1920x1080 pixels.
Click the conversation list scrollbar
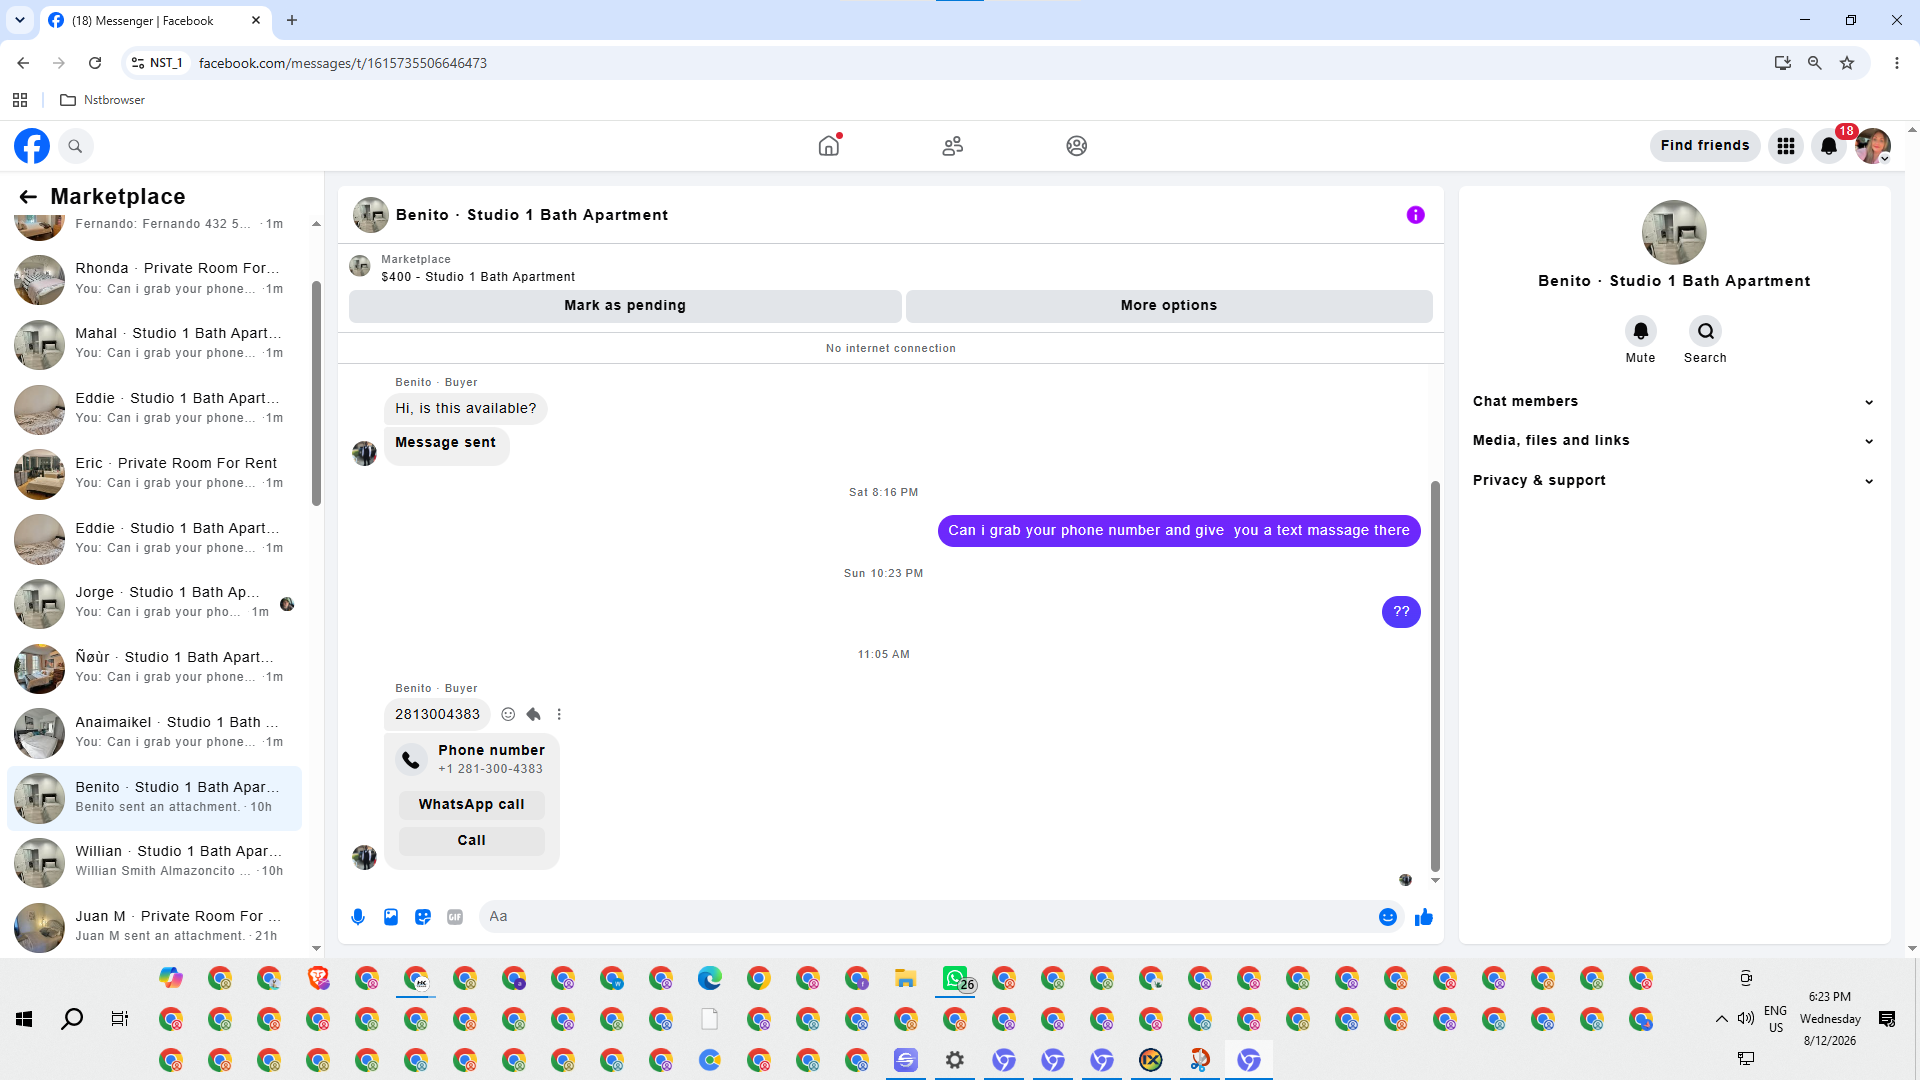tap(316, 393)
